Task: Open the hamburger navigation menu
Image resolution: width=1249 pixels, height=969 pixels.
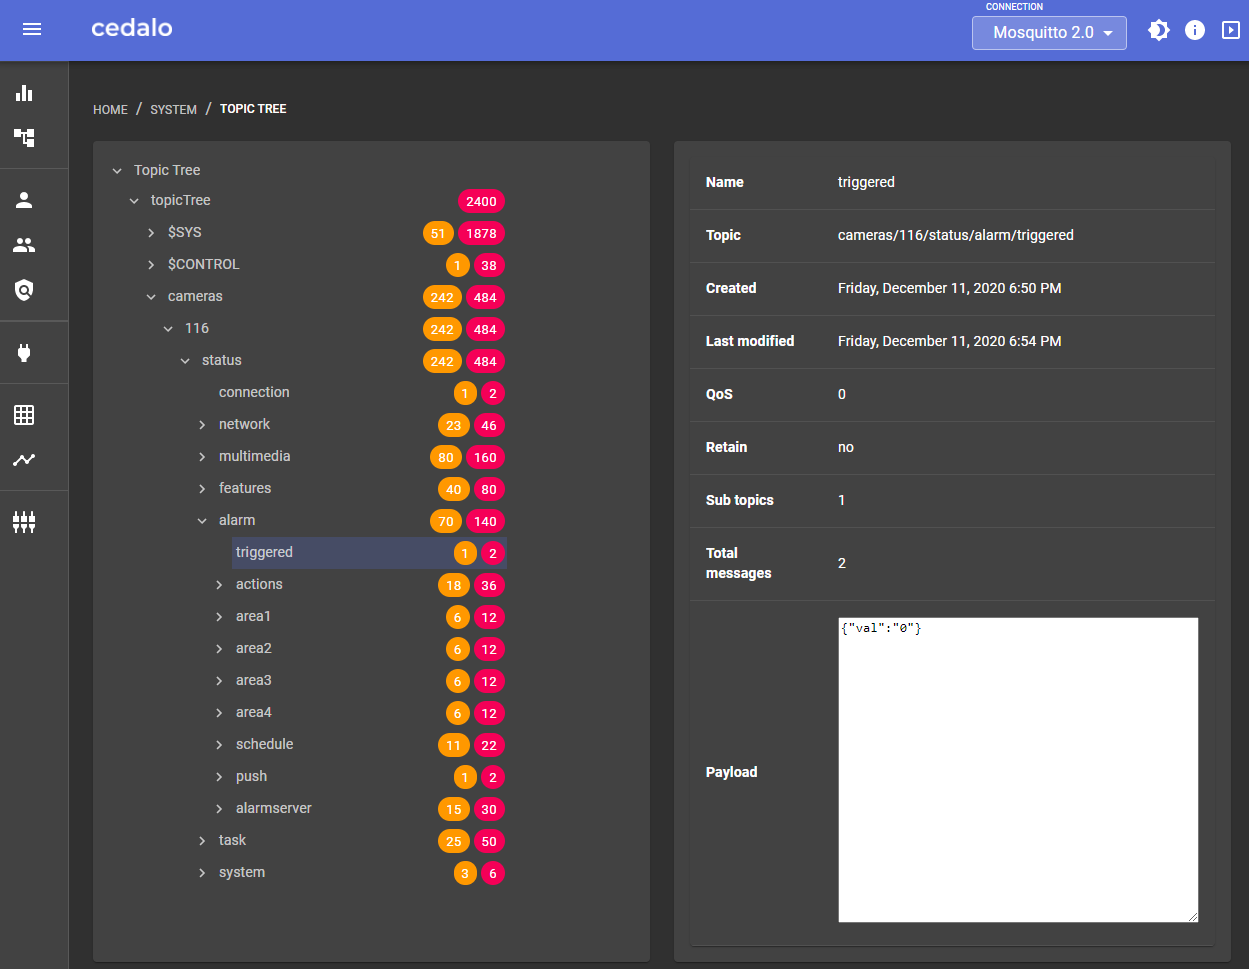Action: click(x=32, y=29)
